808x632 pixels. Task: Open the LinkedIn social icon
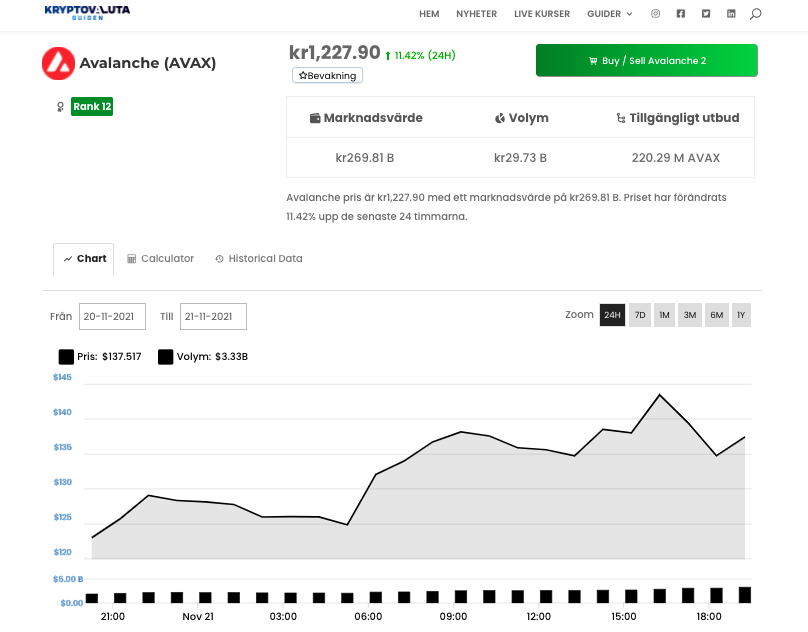coord(731,14)
